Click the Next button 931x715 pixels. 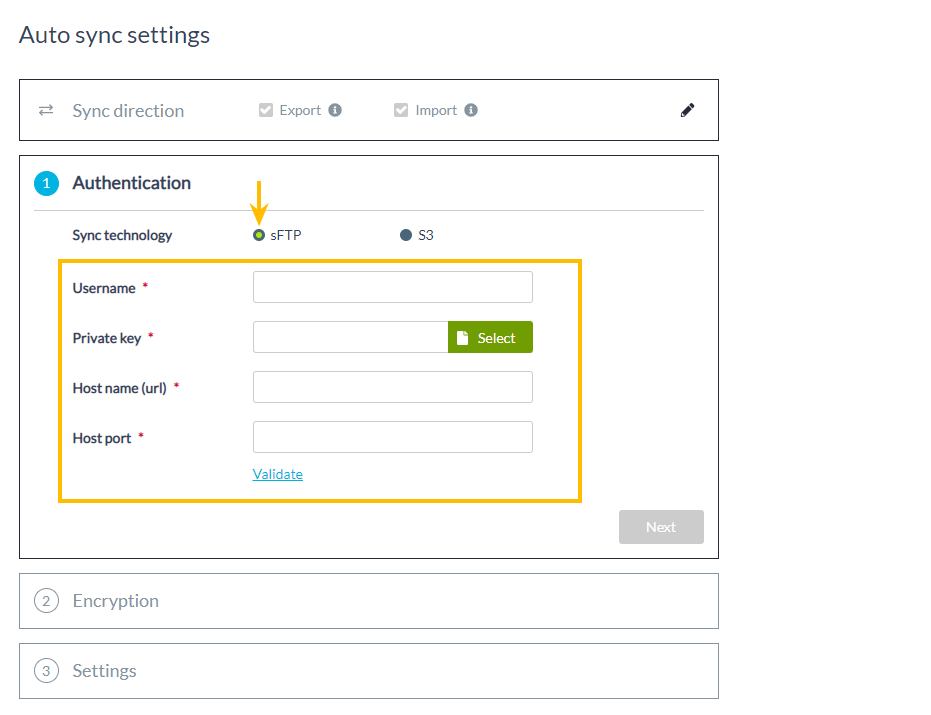[661, 527]
